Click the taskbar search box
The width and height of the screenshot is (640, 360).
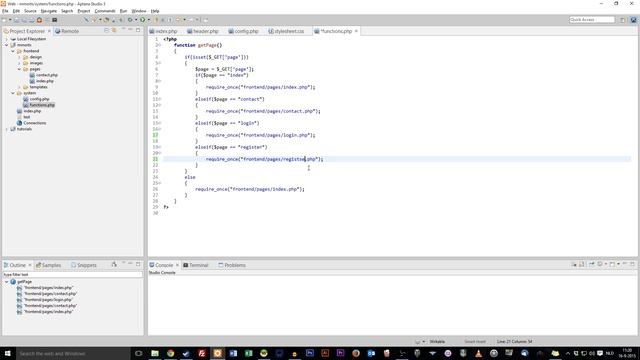pos(73,353)
